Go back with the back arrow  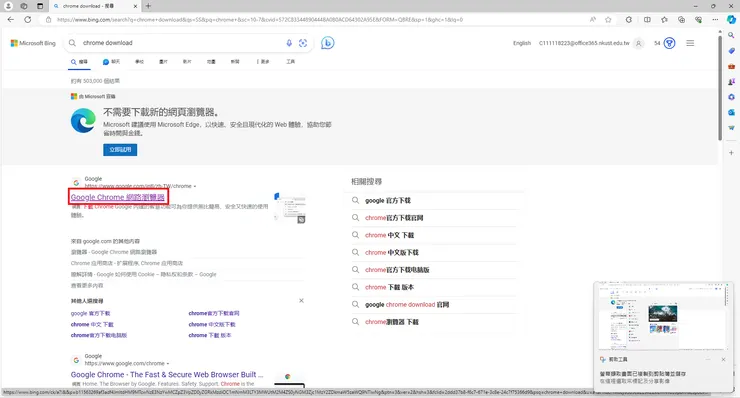[x=11, y=20]
